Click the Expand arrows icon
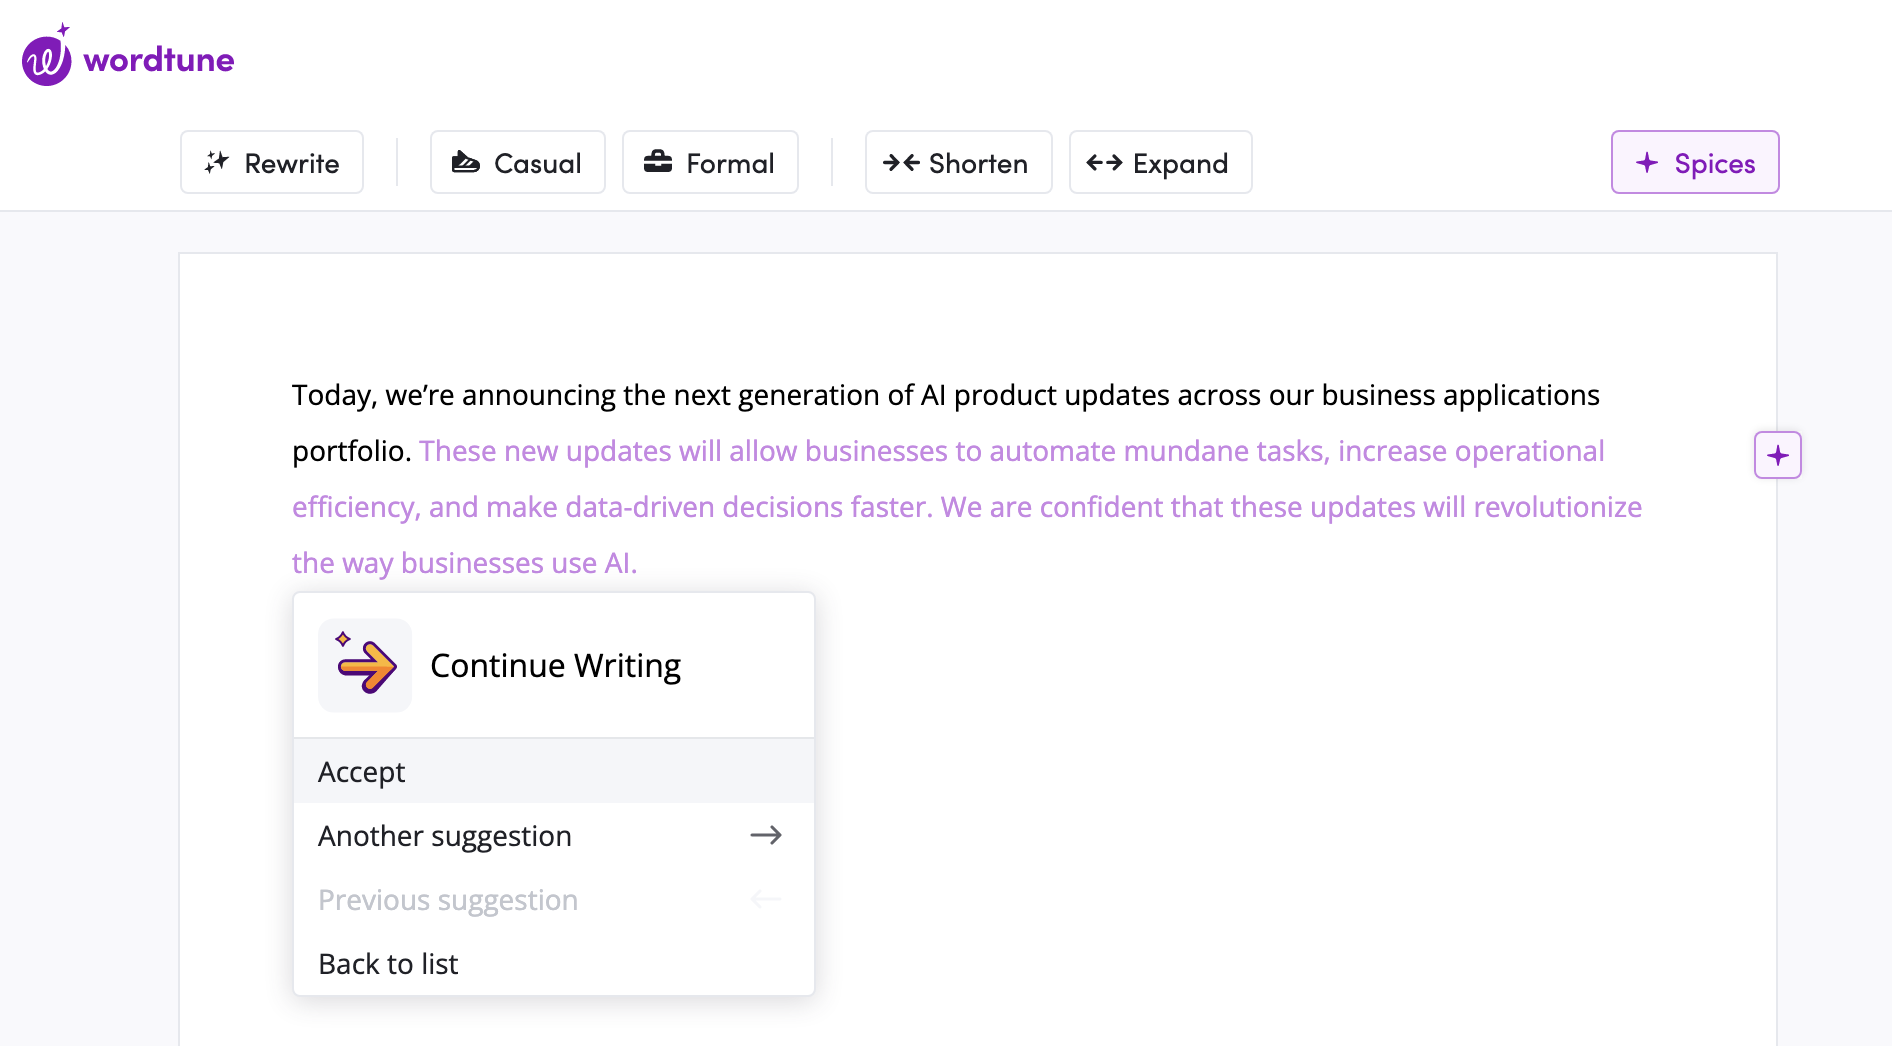The width and height of the screenshot is (1892, 1046). coord(1104,162)
